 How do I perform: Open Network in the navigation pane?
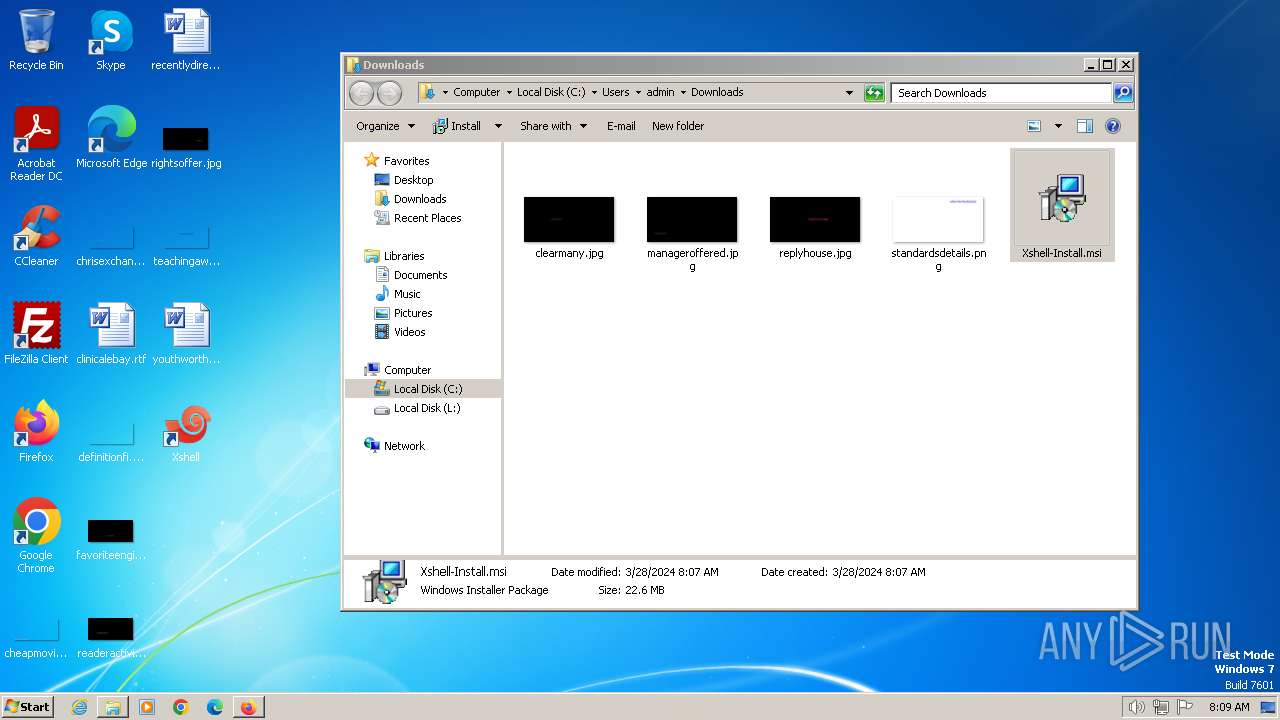[404, 446]
